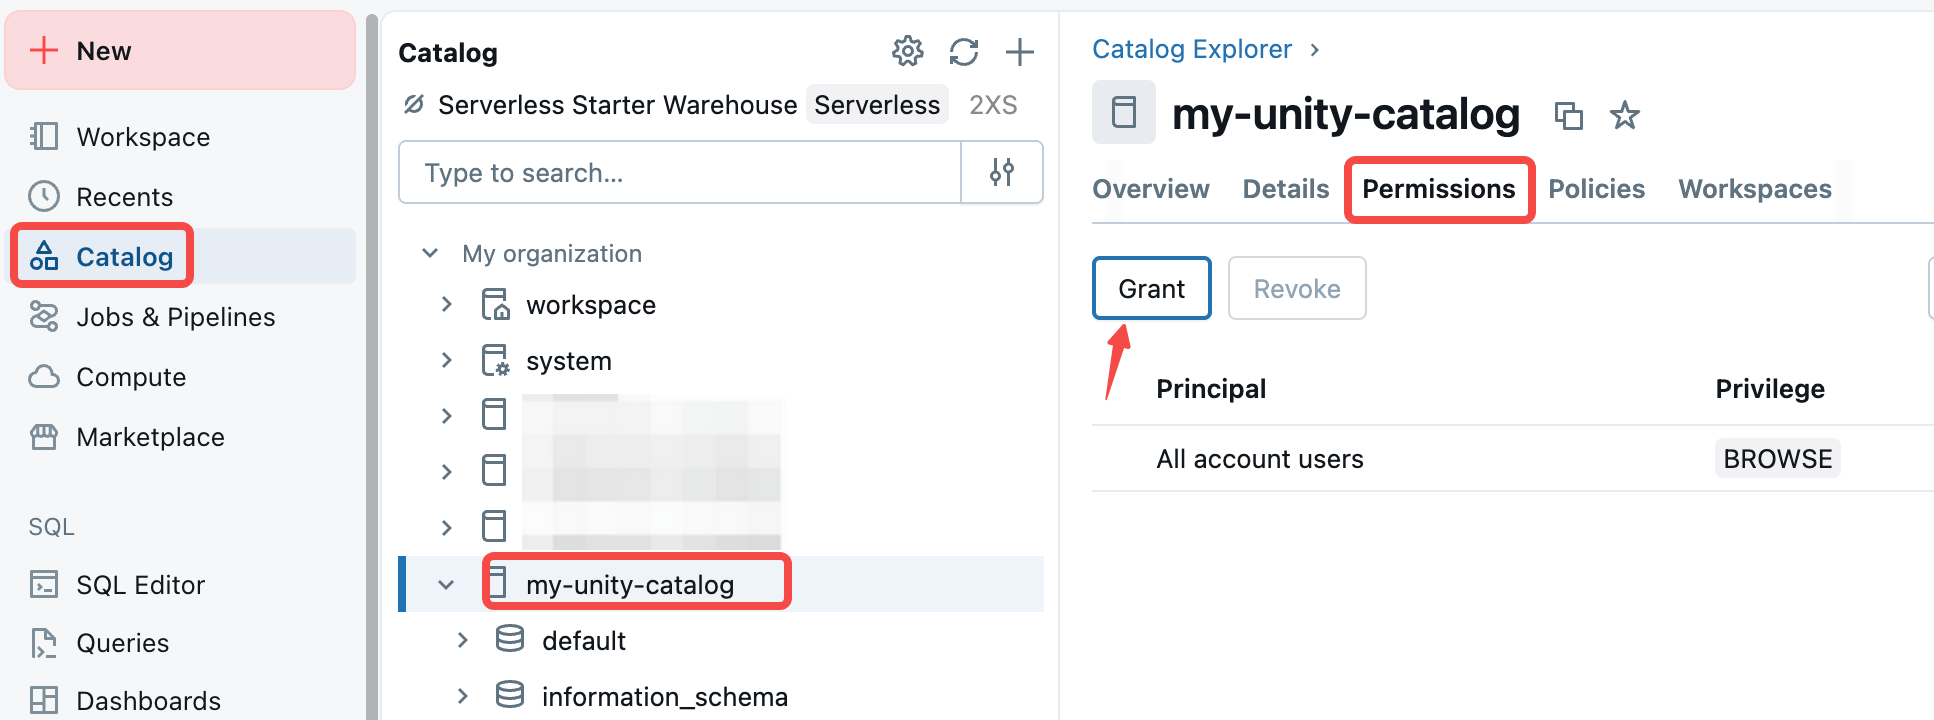Refresh the catalog list
Screen dimensions: 1934x720
[964, 51]
